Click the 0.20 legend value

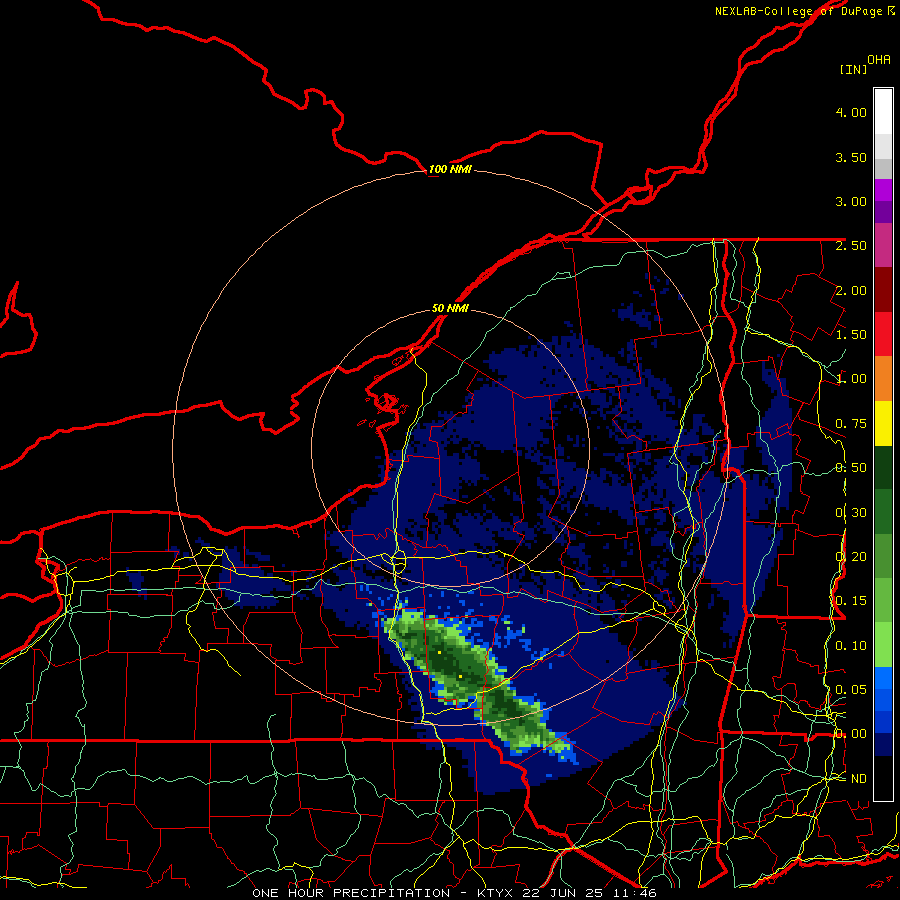click(851, 557)
